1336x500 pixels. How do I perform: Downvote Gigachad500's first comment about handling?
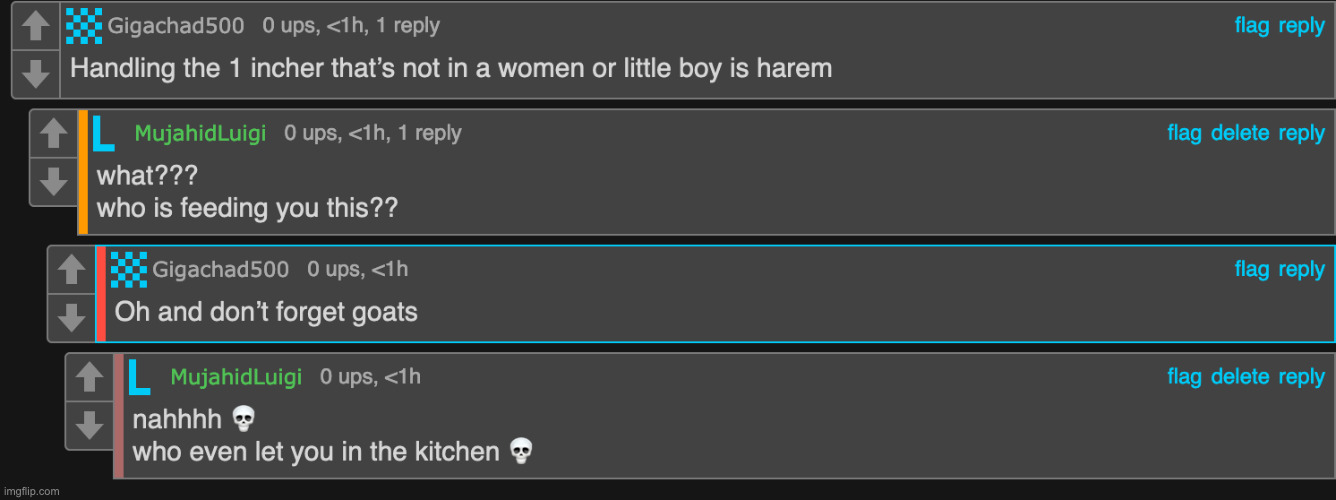click(36, 74)
